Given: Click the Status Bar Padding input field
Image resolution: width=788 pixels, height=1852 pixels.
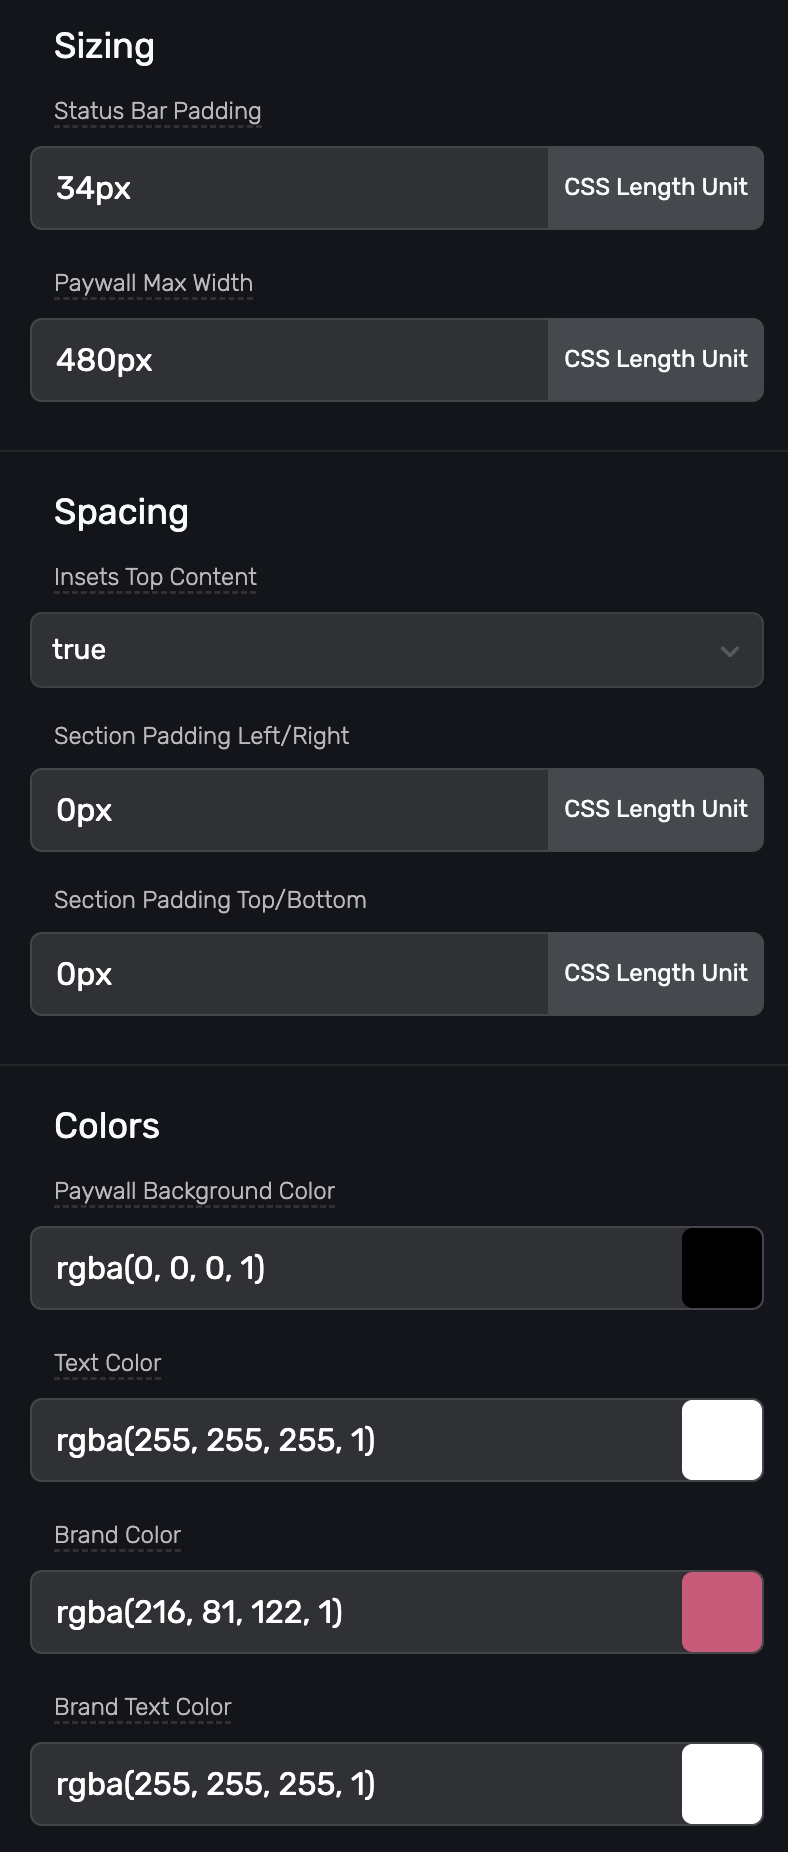Looking at the screenshot, I should (x=289, y=188).
